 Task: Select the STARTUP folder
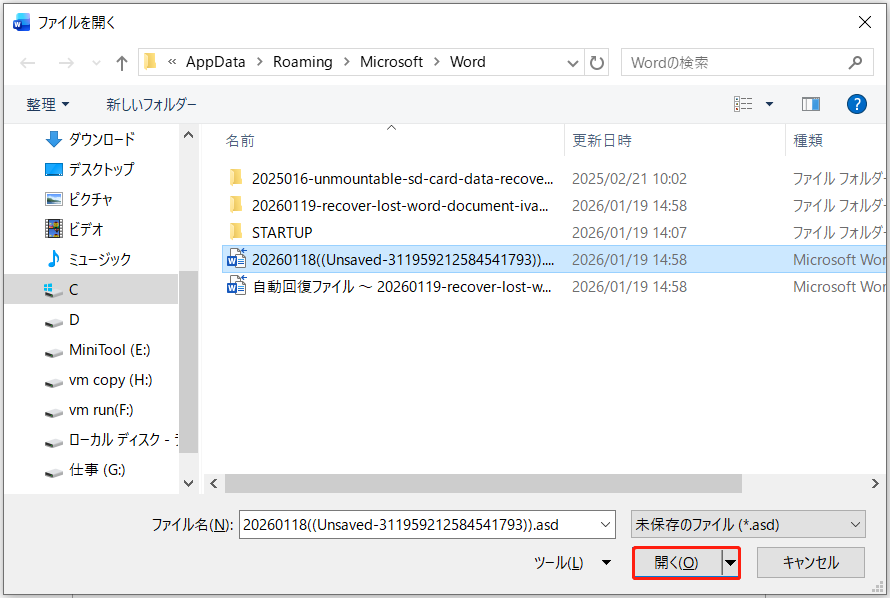pos(282,233)
